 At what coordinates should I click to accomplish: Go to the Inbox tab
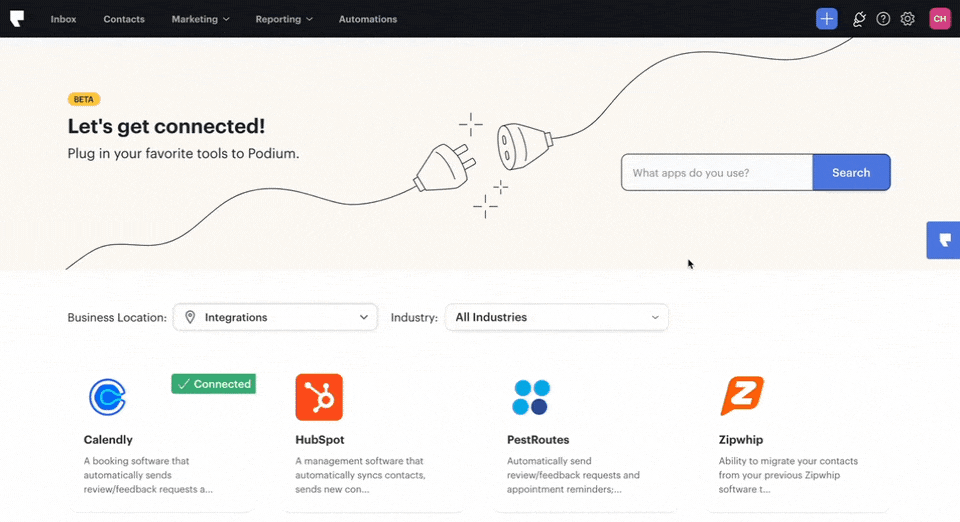tap(63, 19)
